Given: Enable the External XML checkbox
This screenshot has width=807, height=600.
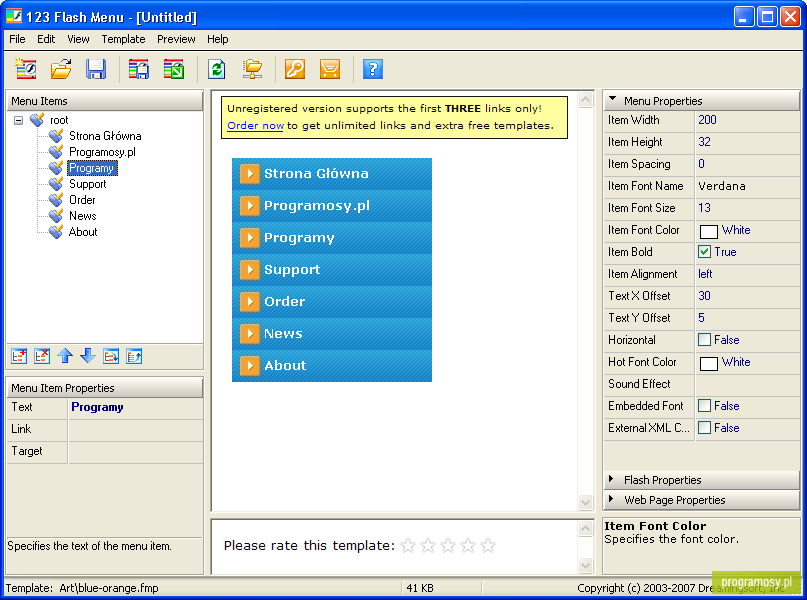Looking at the screenshot, I should point(705,428).
